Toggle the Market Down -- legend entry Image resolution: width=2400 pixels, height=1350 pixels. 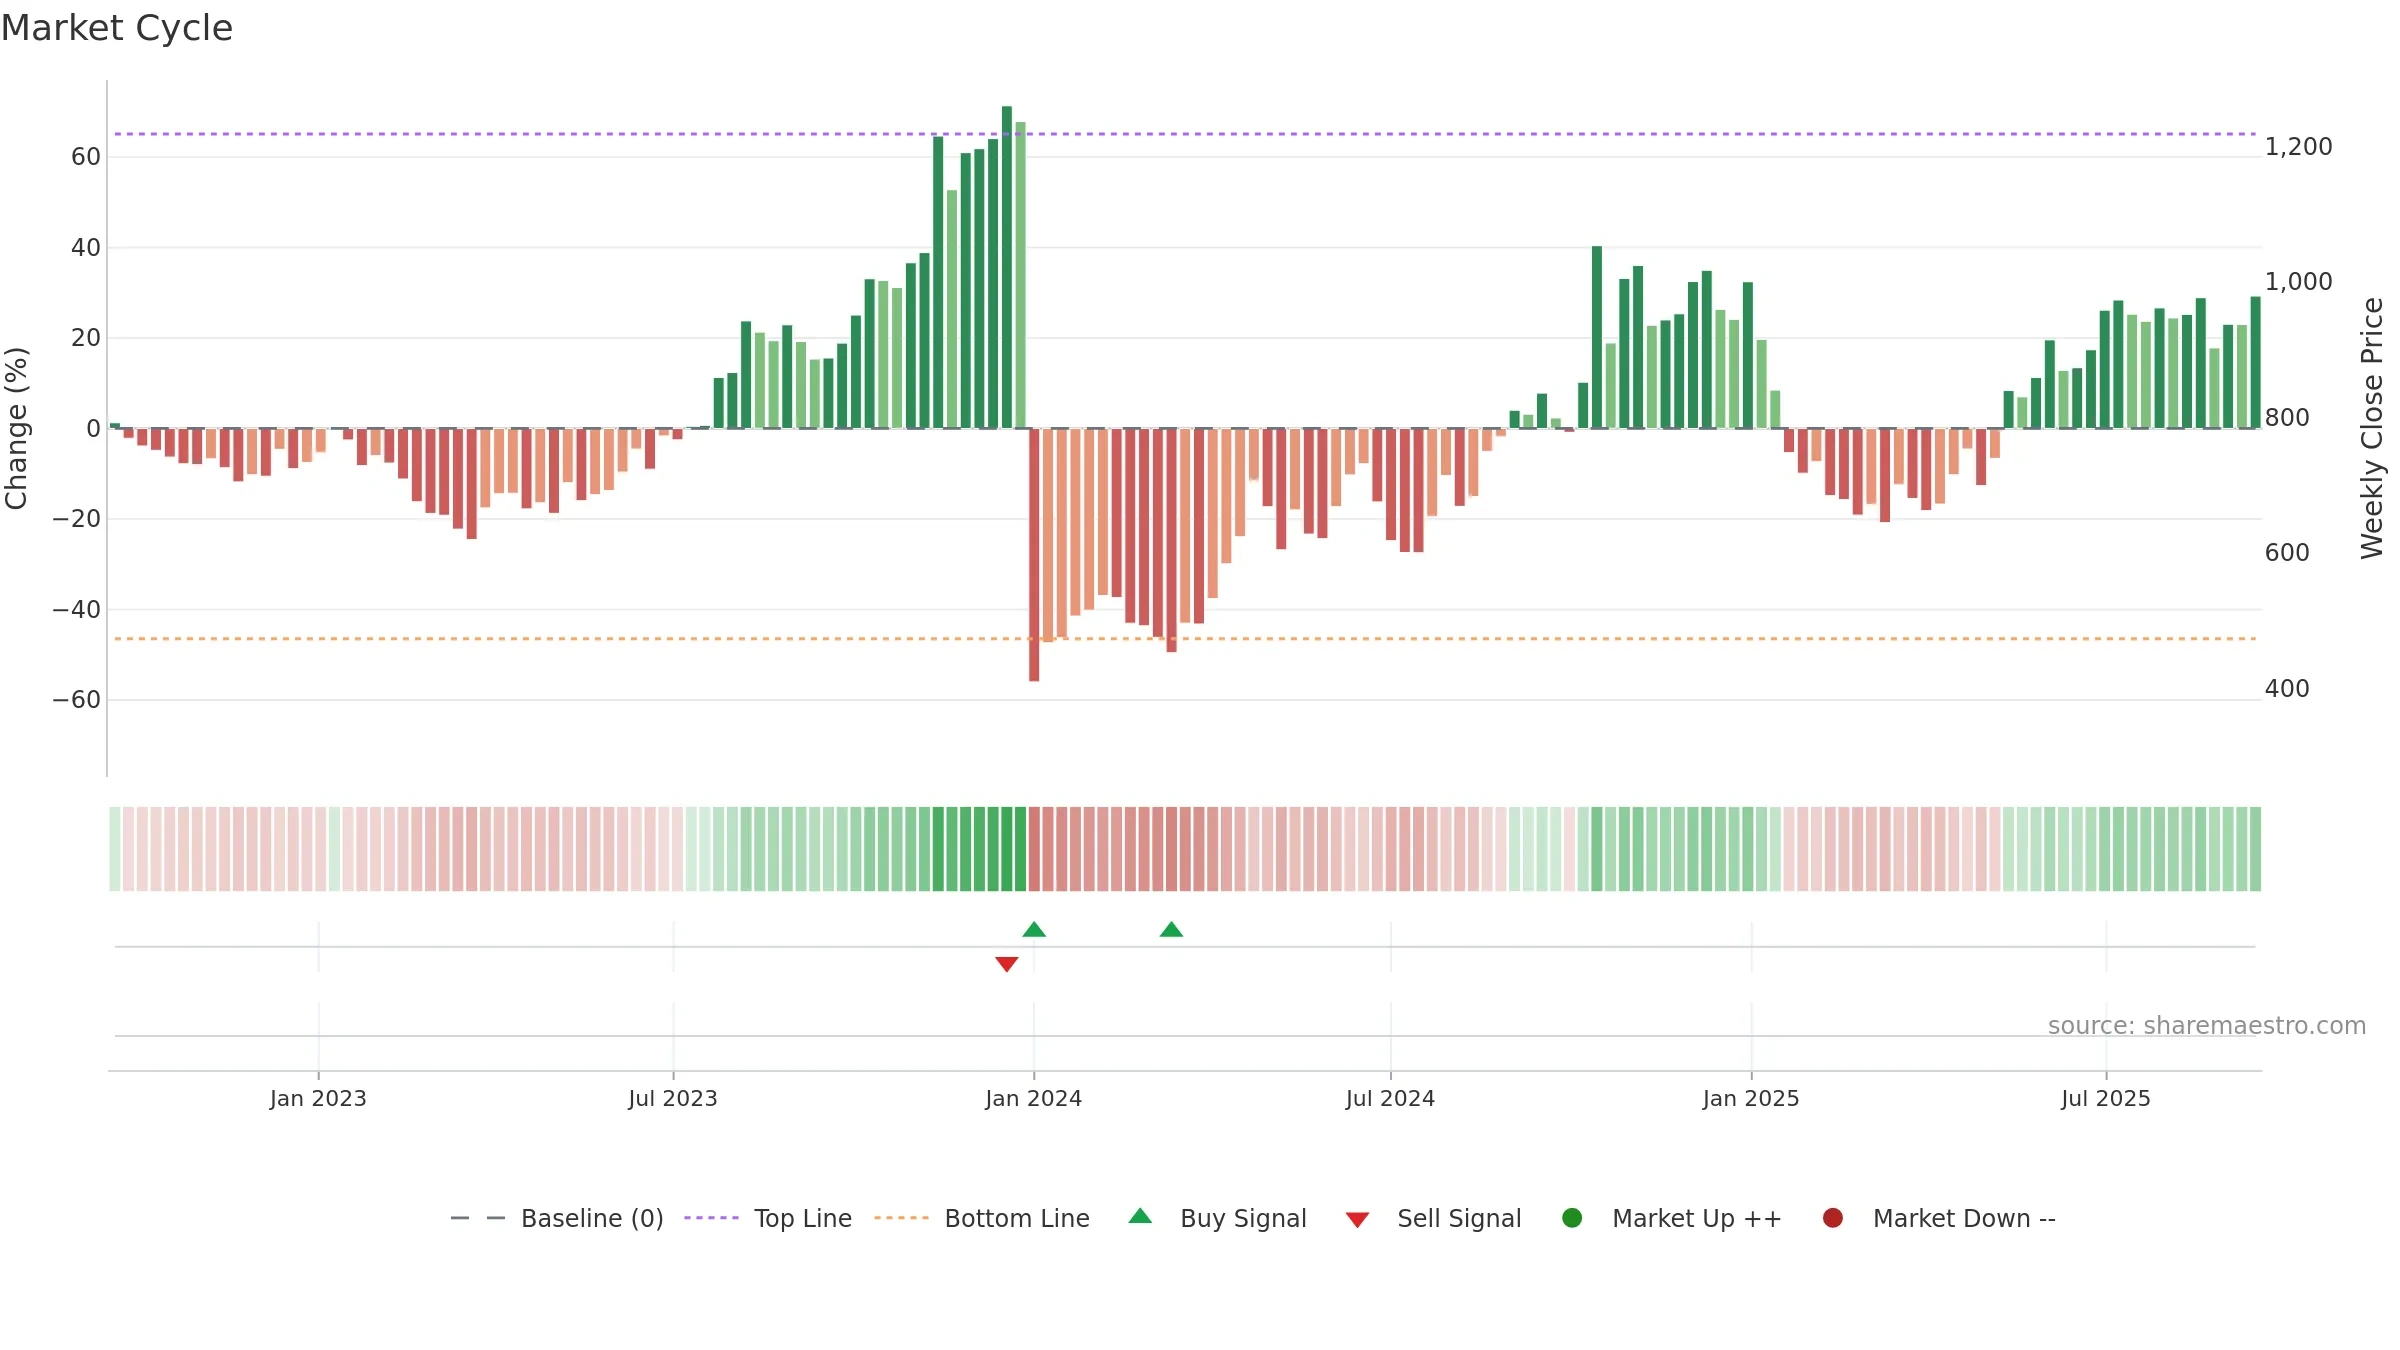[1938, 1218]
